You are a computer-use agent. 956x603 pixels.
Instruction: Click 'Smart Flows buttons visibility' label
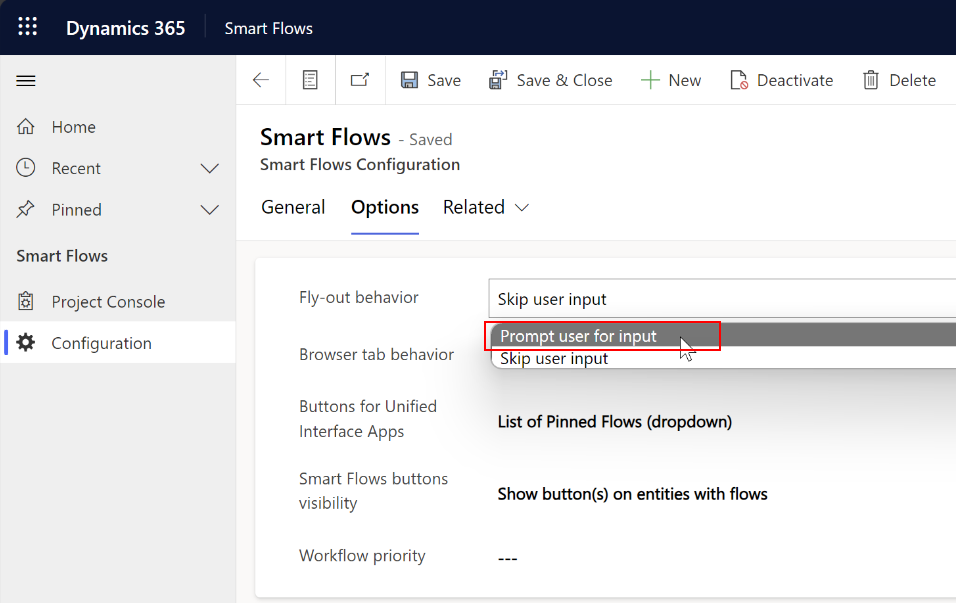373,491
